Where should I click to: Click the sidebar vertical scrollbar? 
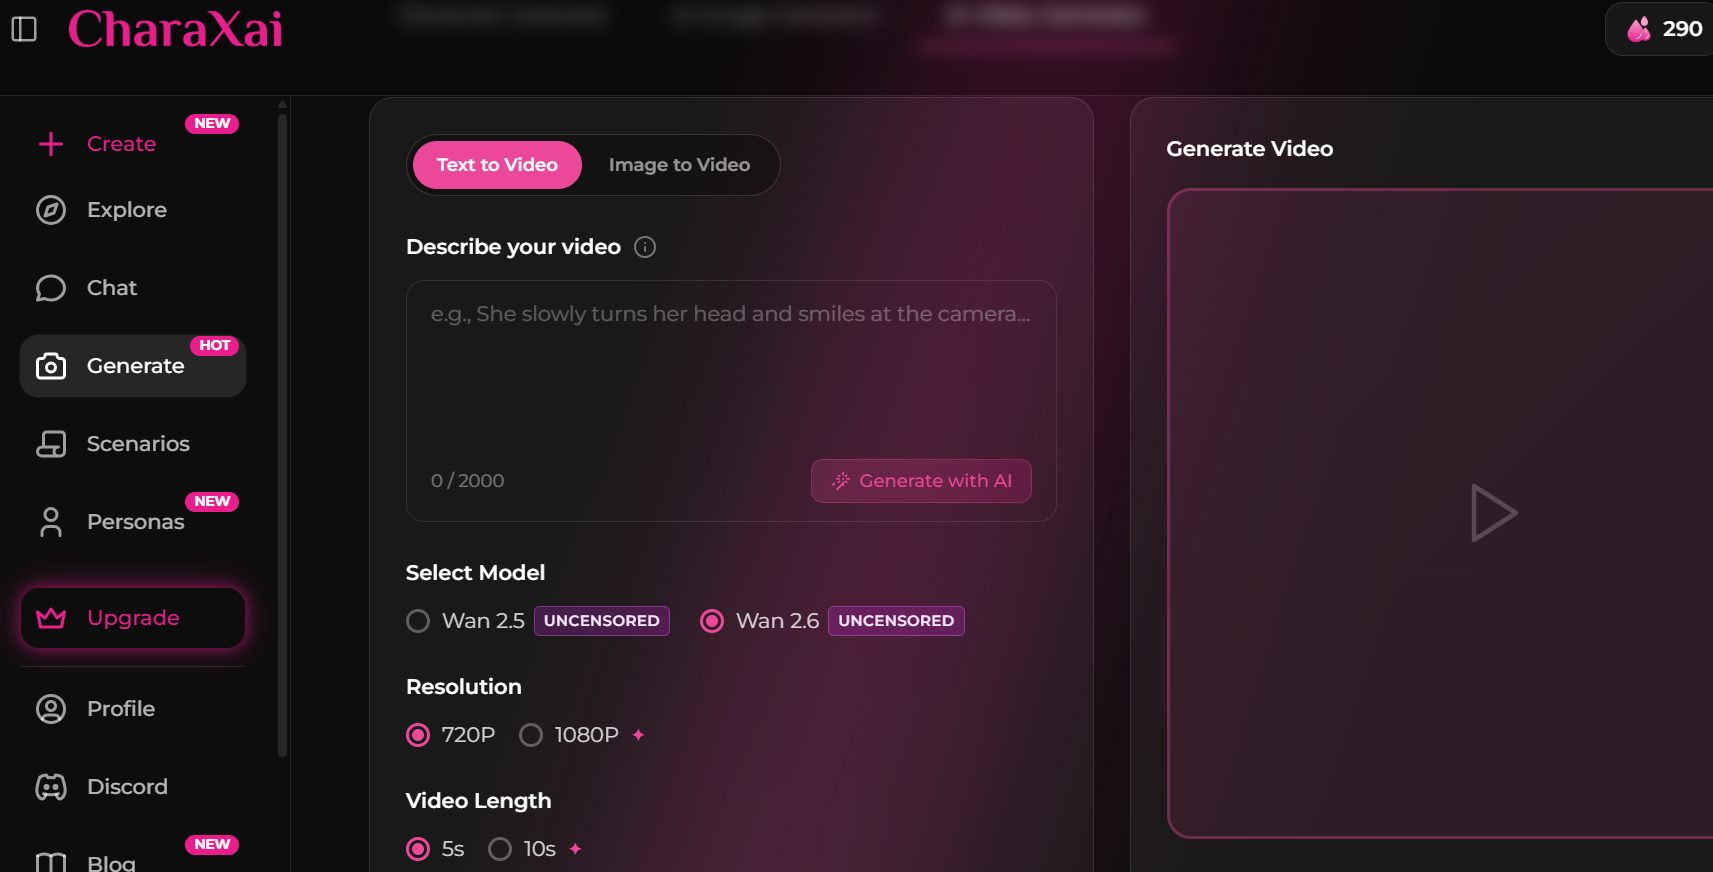(x=282, y=434)
